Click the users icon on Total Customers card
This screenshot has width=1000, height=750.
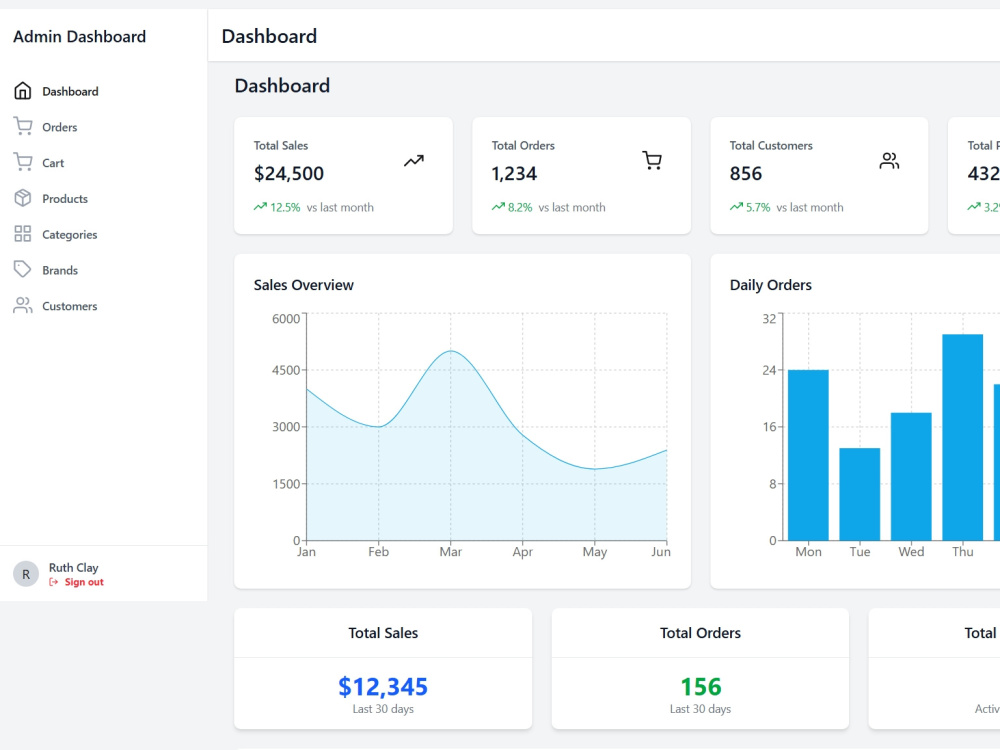889,161
